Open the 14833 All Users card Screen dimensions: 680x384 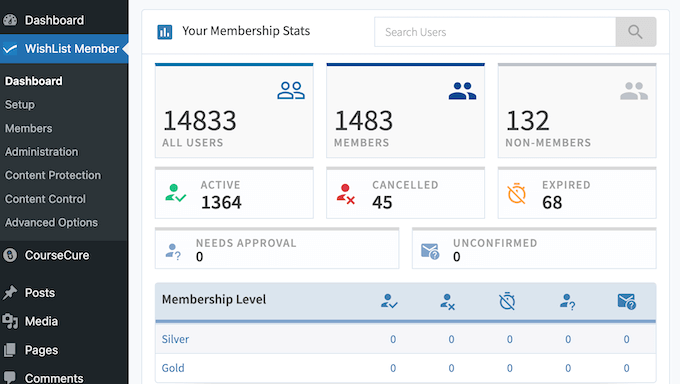coord(234,111)
